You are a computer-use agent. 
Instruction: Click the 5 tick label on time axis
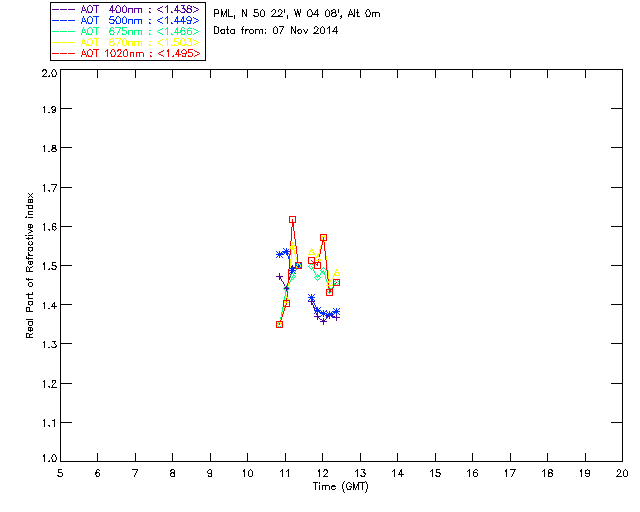pyautogui.click(x=60, y=473)
